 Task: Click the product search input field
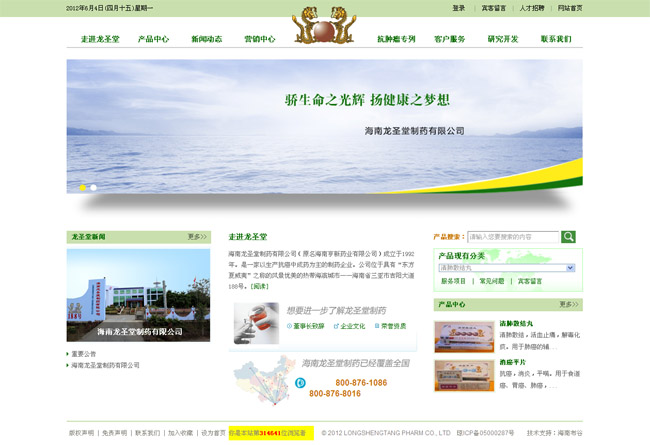coord(511,237)
